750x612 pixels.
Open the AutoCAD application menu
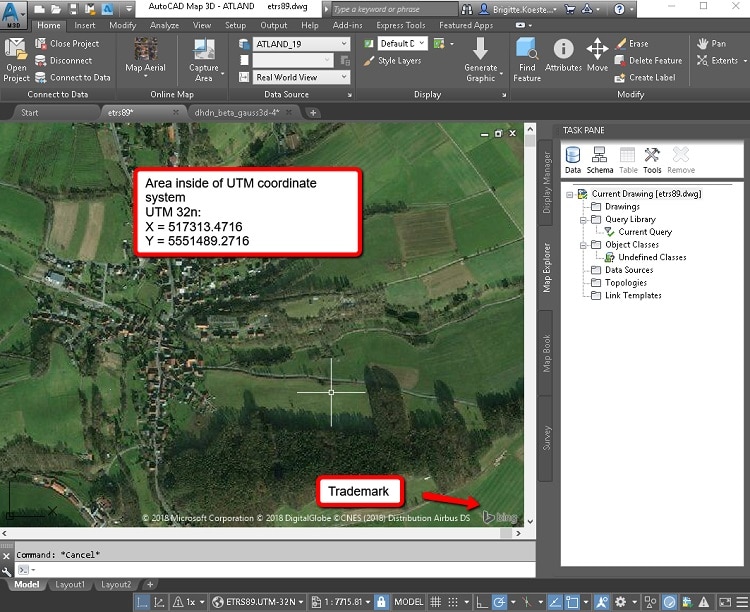[13, 14]
